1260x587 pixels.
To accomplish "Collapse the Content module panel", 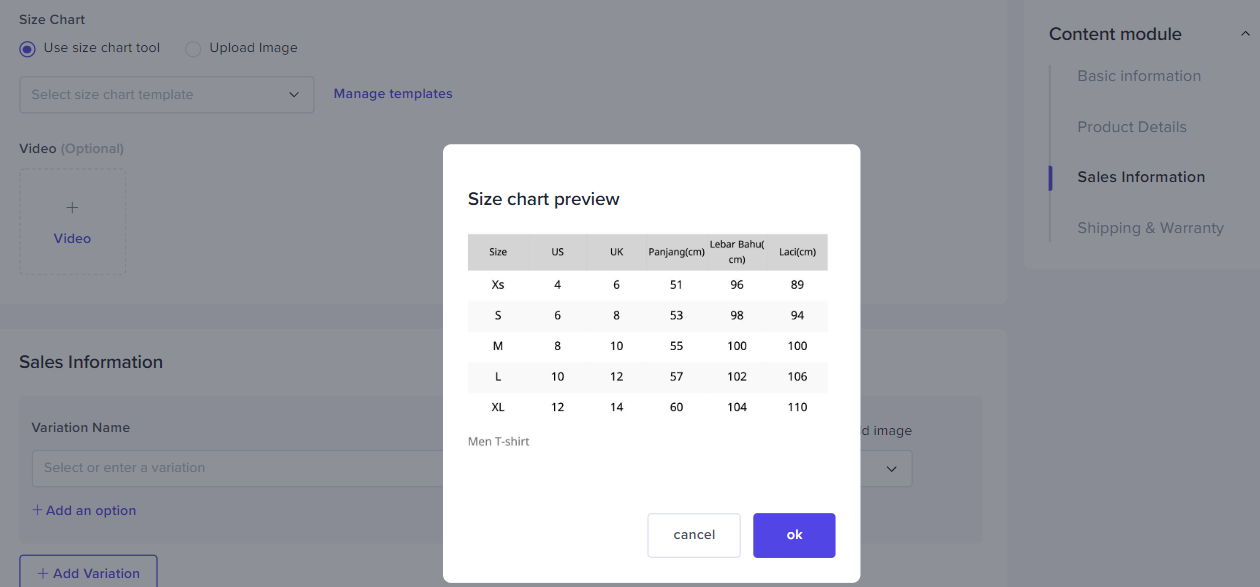I will pos(1245,34).
